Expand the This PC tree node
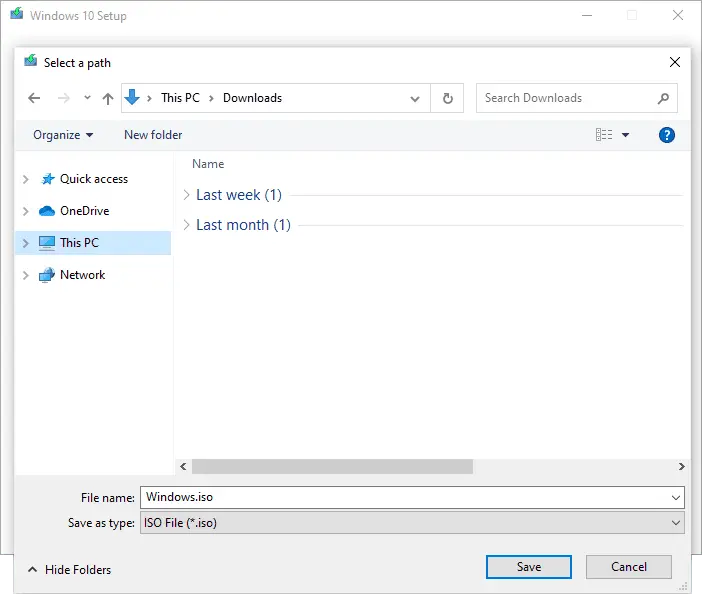 [x=26, y=243]
